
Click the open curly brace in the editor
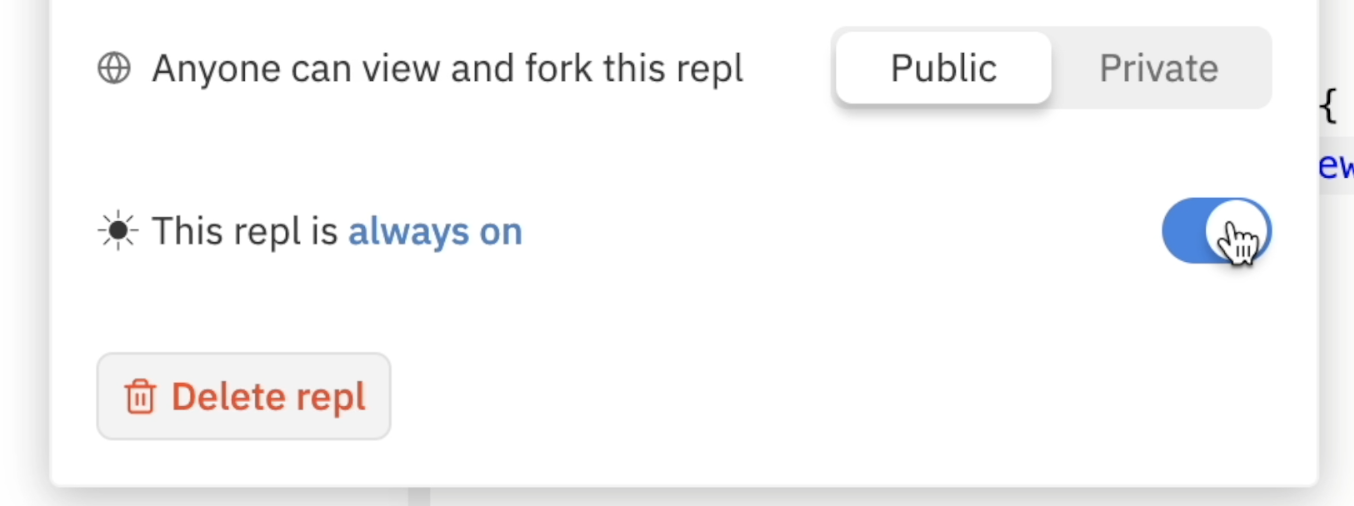[x=1328, y=105]
